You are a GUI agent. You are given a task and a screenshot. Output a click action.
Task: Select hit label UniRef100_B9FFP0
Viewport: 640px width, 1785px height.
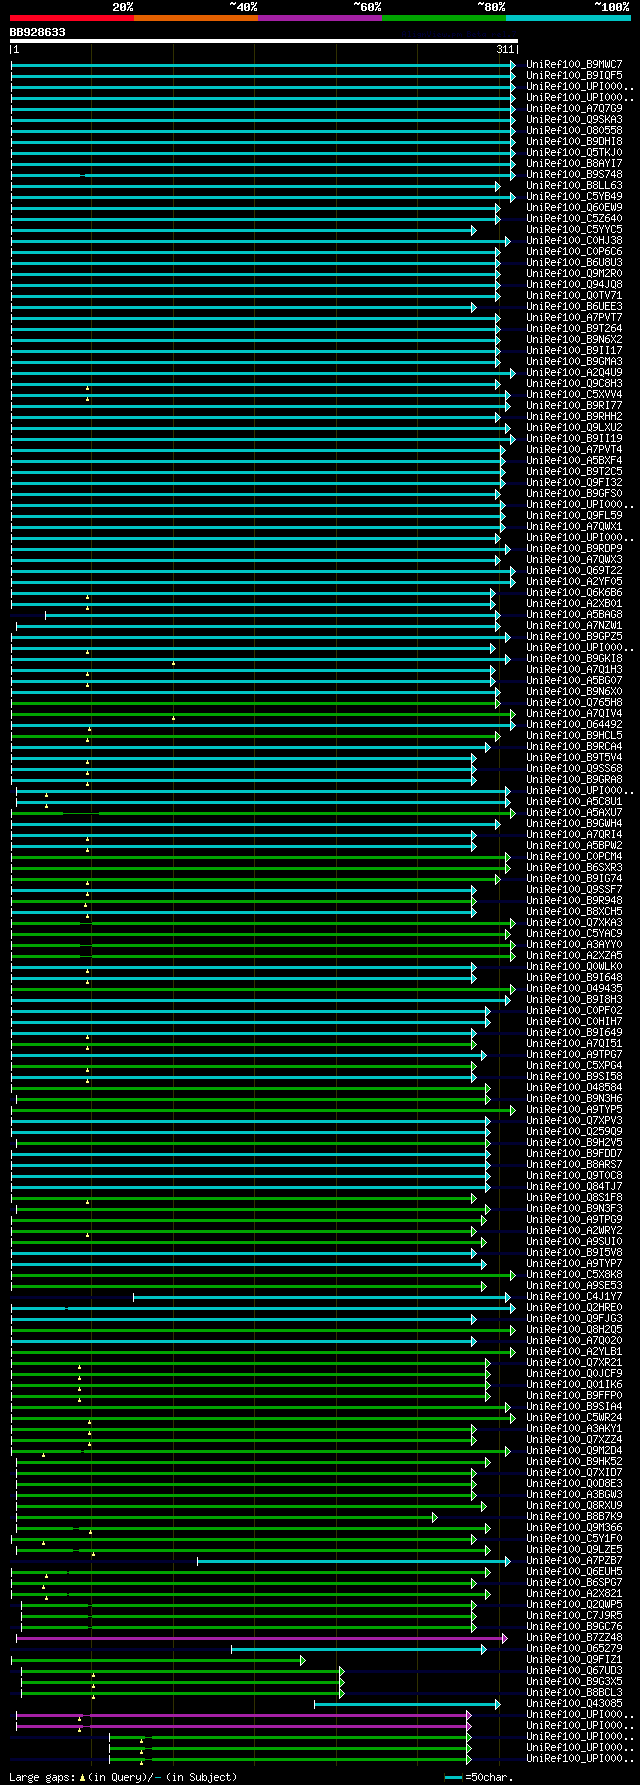click(574, 1396)
